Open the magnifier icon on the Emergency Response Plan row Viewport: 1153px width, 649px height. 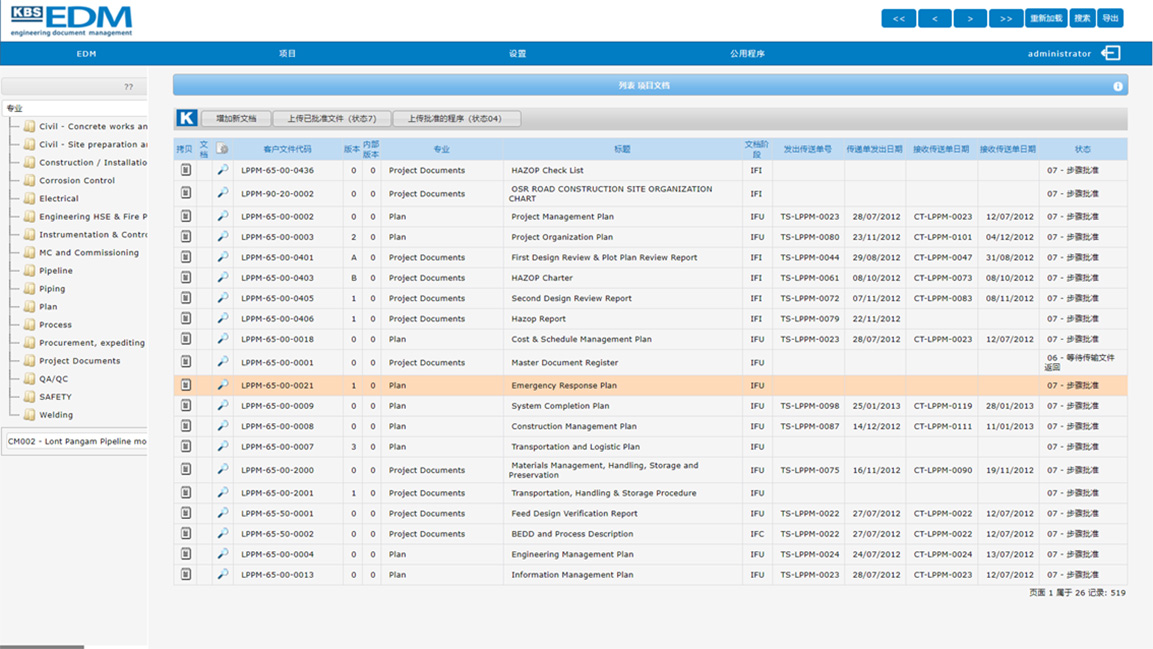[222, 385]
